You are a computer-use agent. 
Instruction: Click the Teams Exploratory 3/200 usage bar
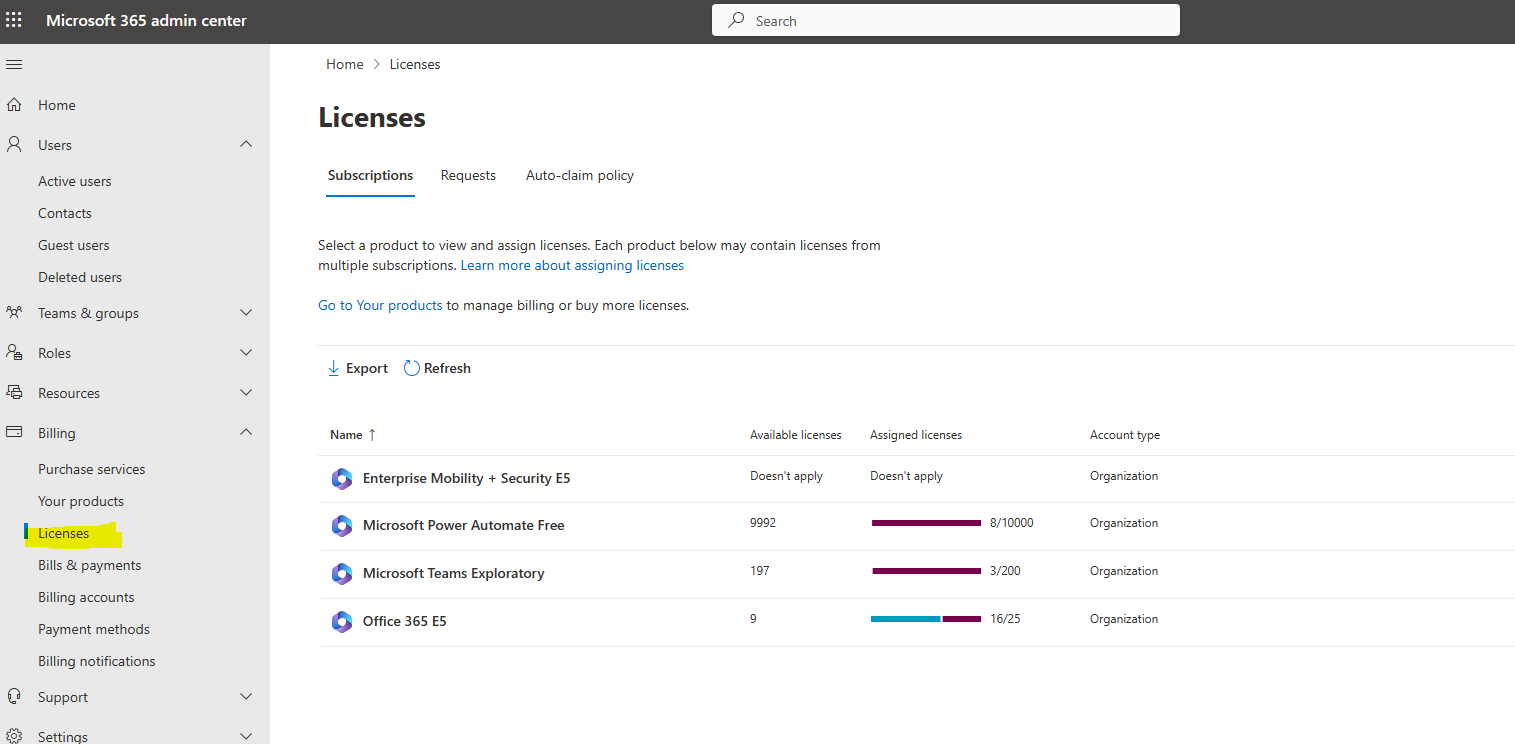[926, 571]
